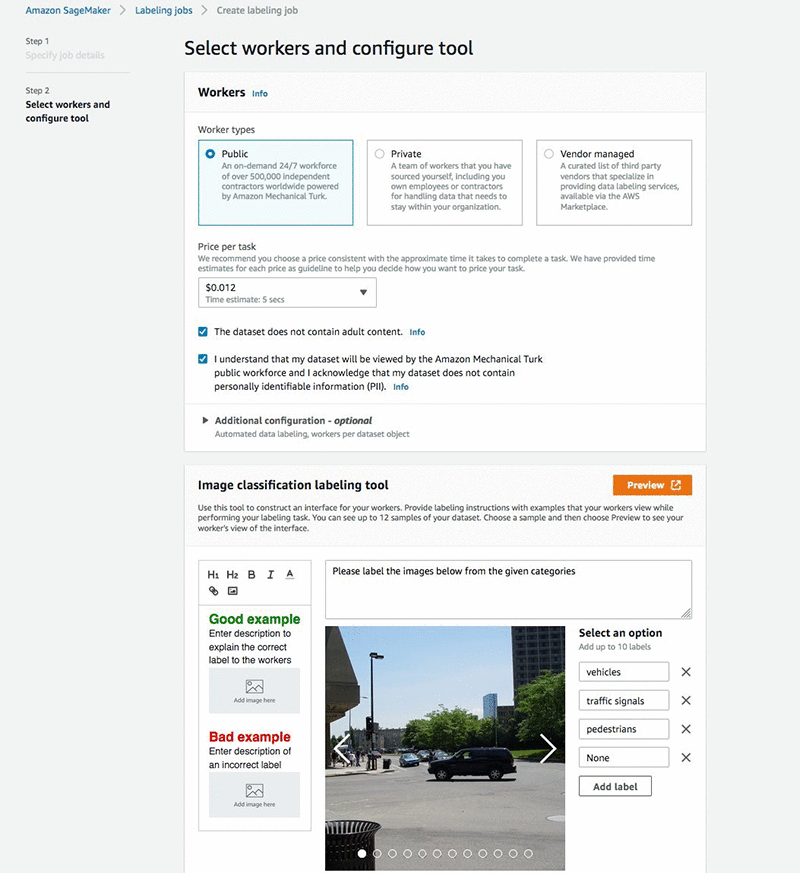
Task: Remove the traffic signals label
Action: click(x=686, y=700)
